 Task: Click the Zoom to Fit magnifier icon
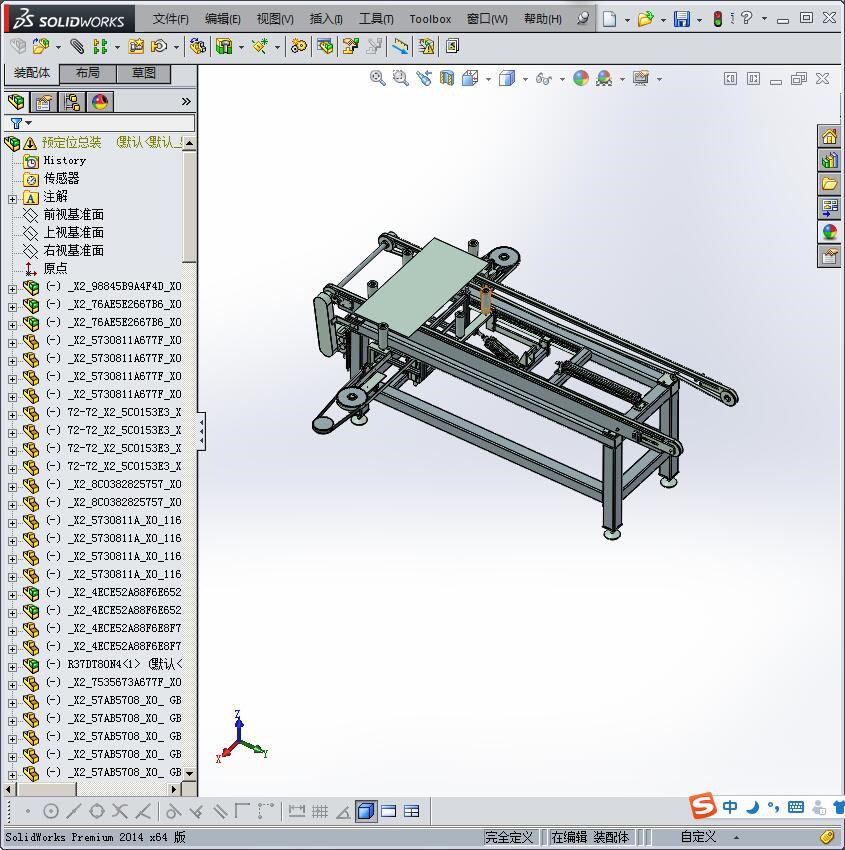coord(377,79)
